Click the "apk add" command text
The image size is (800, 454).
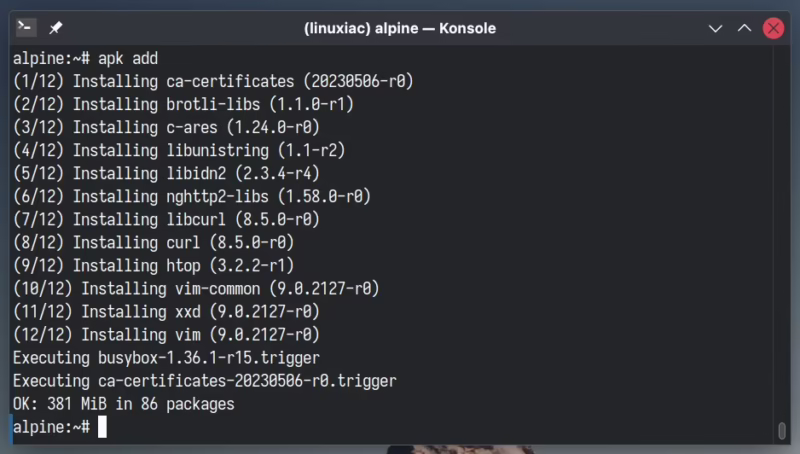(128, 58)
